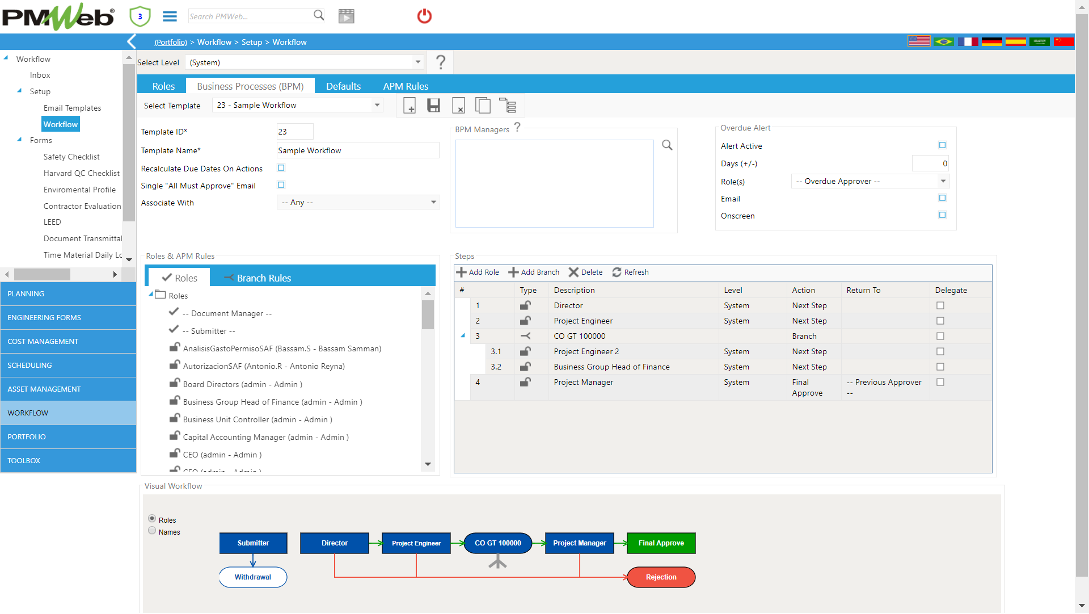The image size is (1089, 614).
Task: Collapse the Setup tree node in sidebar
Action: (19, 90)
